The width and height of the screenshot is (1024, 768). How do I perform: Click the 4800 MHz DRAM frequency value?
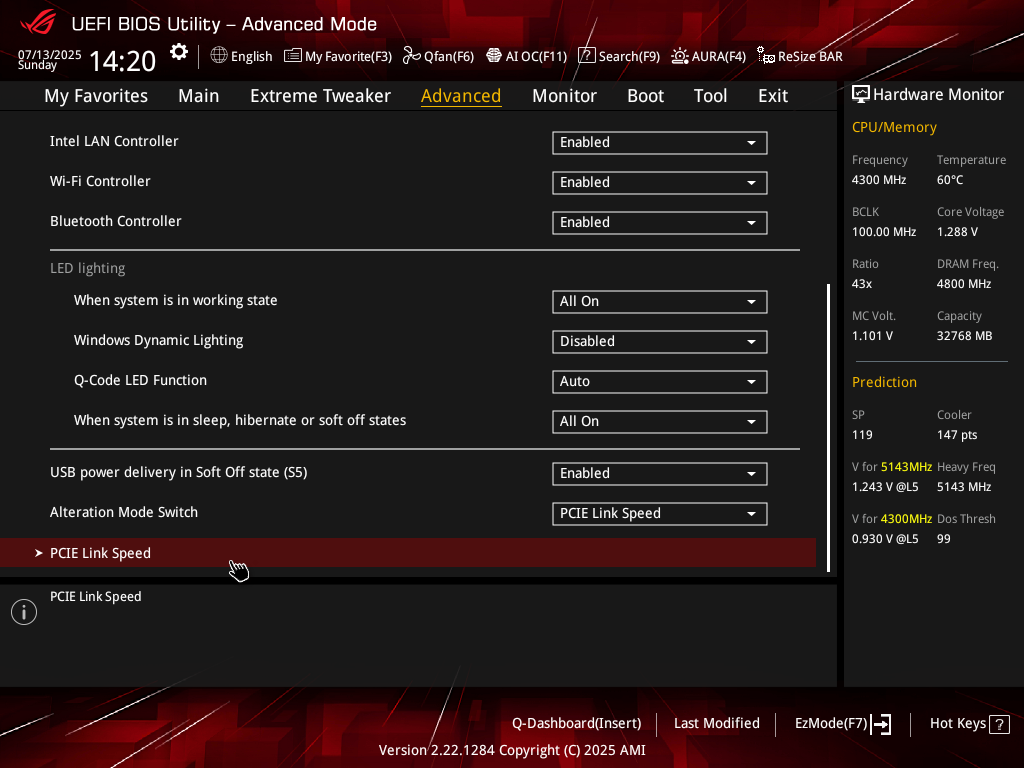coord(964,283)
